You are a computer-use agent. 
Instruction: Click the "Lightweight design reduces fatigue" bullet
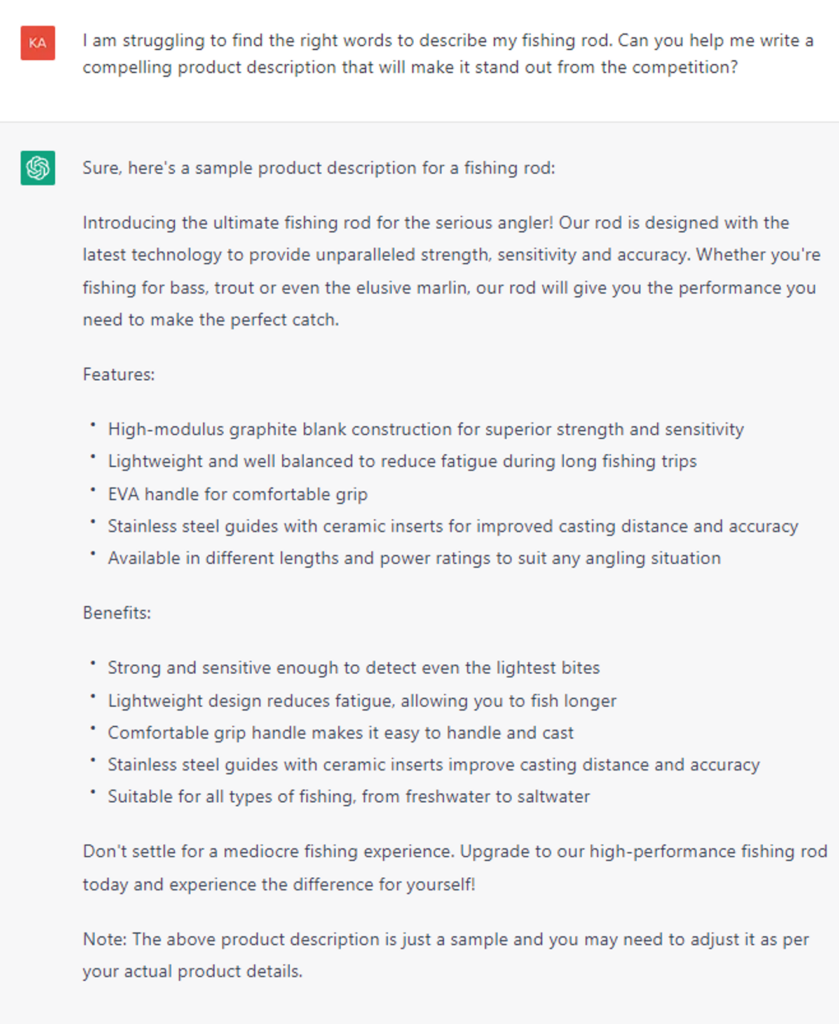[362, 700]
